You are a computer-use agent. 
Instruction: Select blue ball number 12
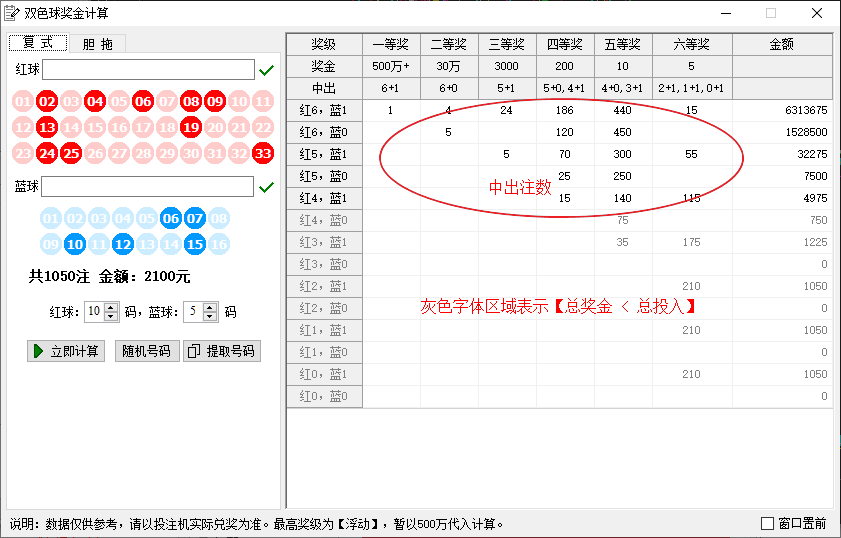123,244
